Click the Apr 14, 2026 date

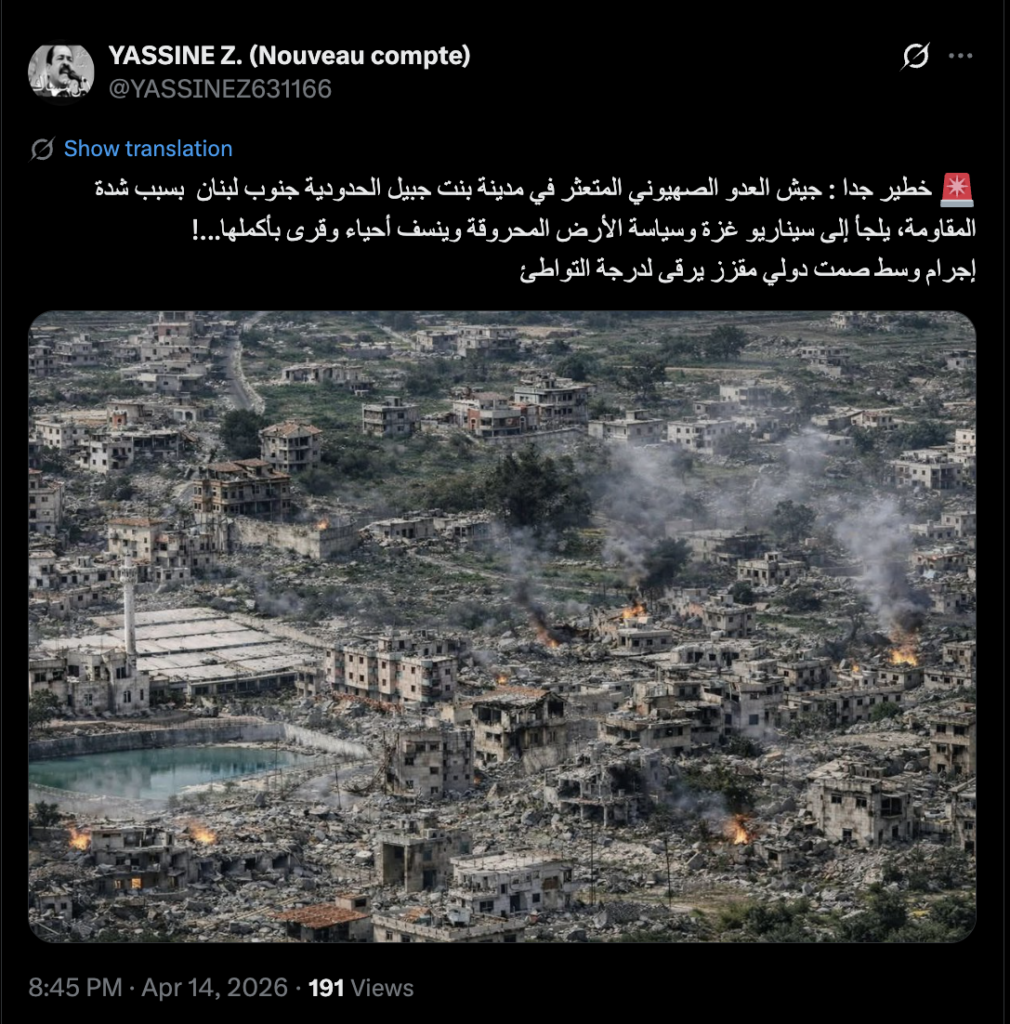[x=215, y=987]
